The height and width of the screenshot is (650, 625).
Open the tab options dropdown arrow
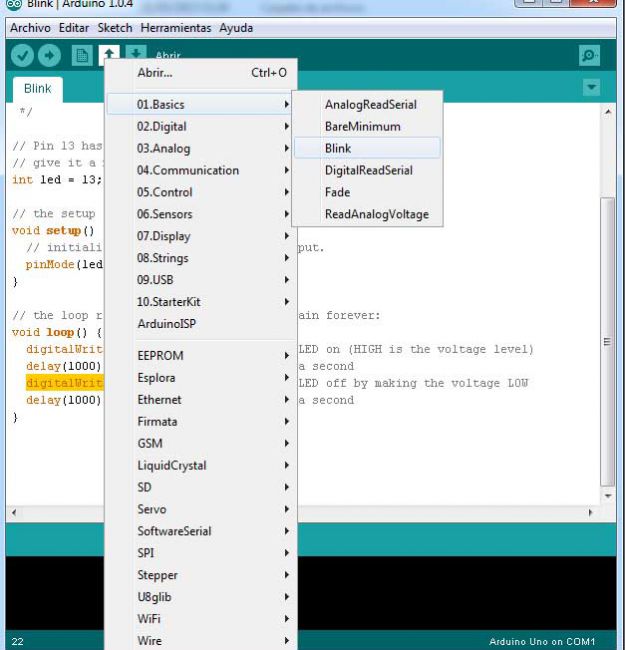[x=591, y=87]
